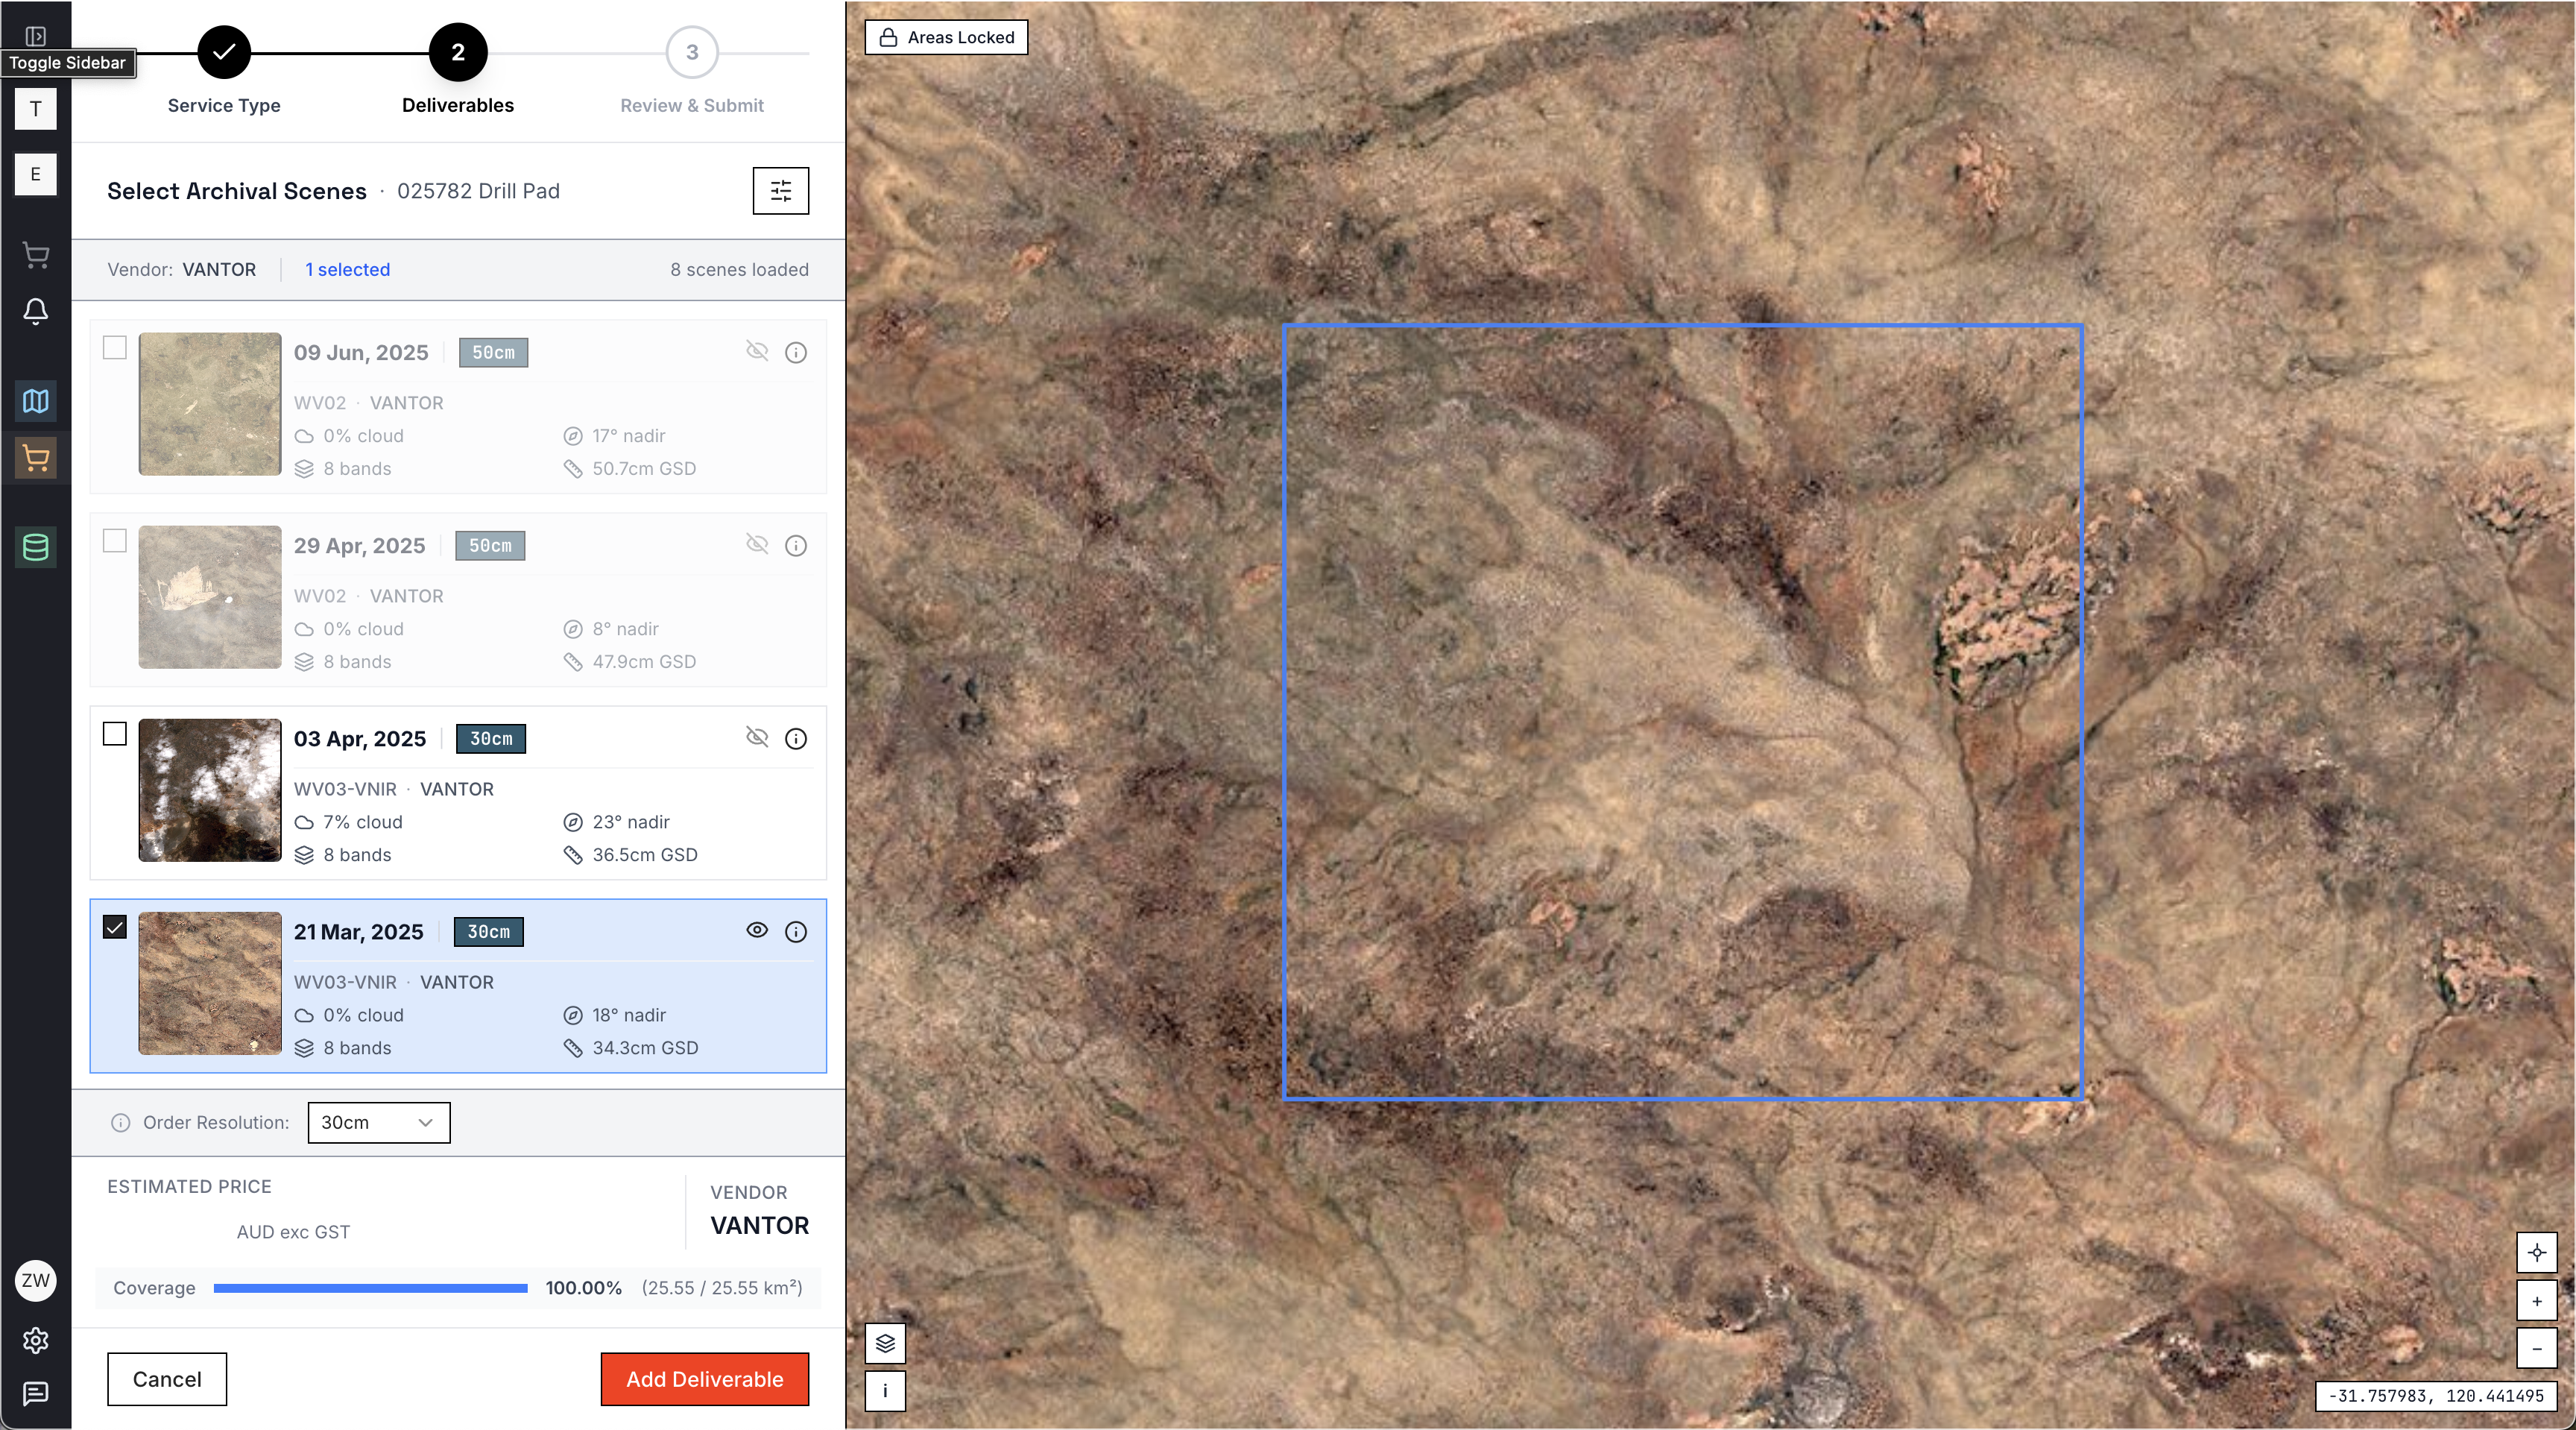Screen dimensions: 2576x1430
Task: Toggle the map layers icon
Action: (x=884, y=1344)
